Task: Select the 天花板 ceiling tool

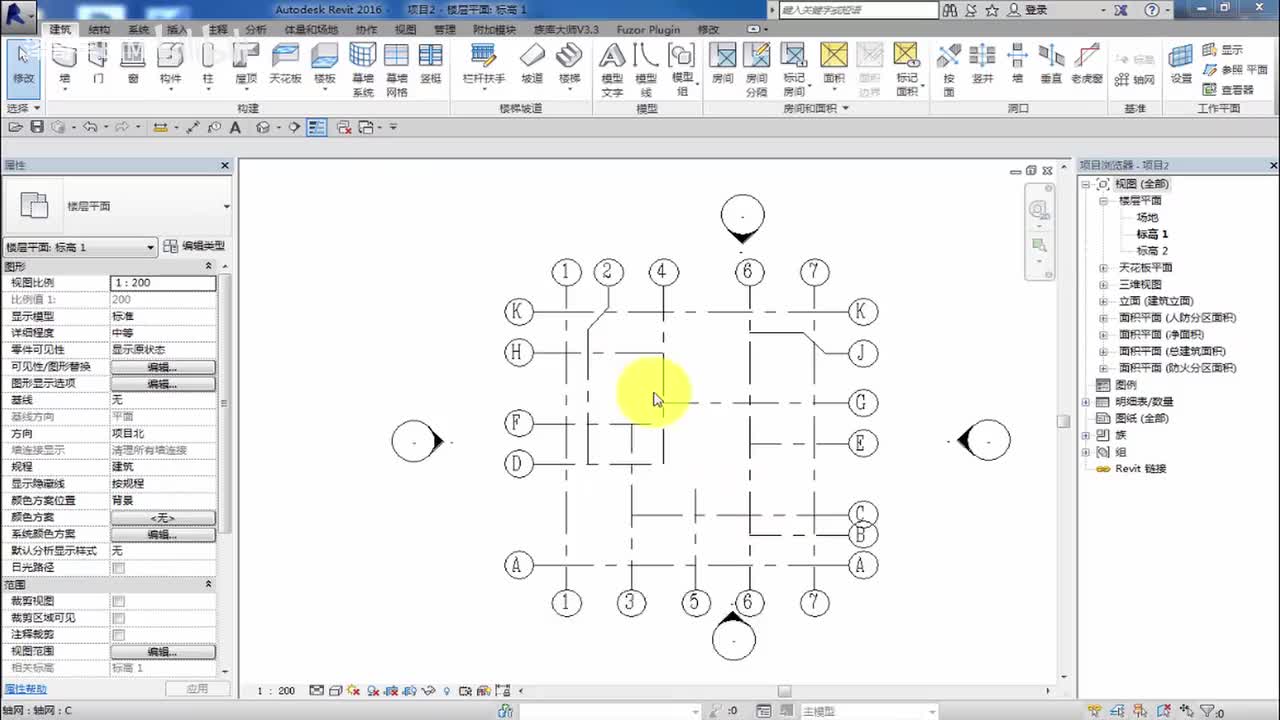Action: click(286, 63)
